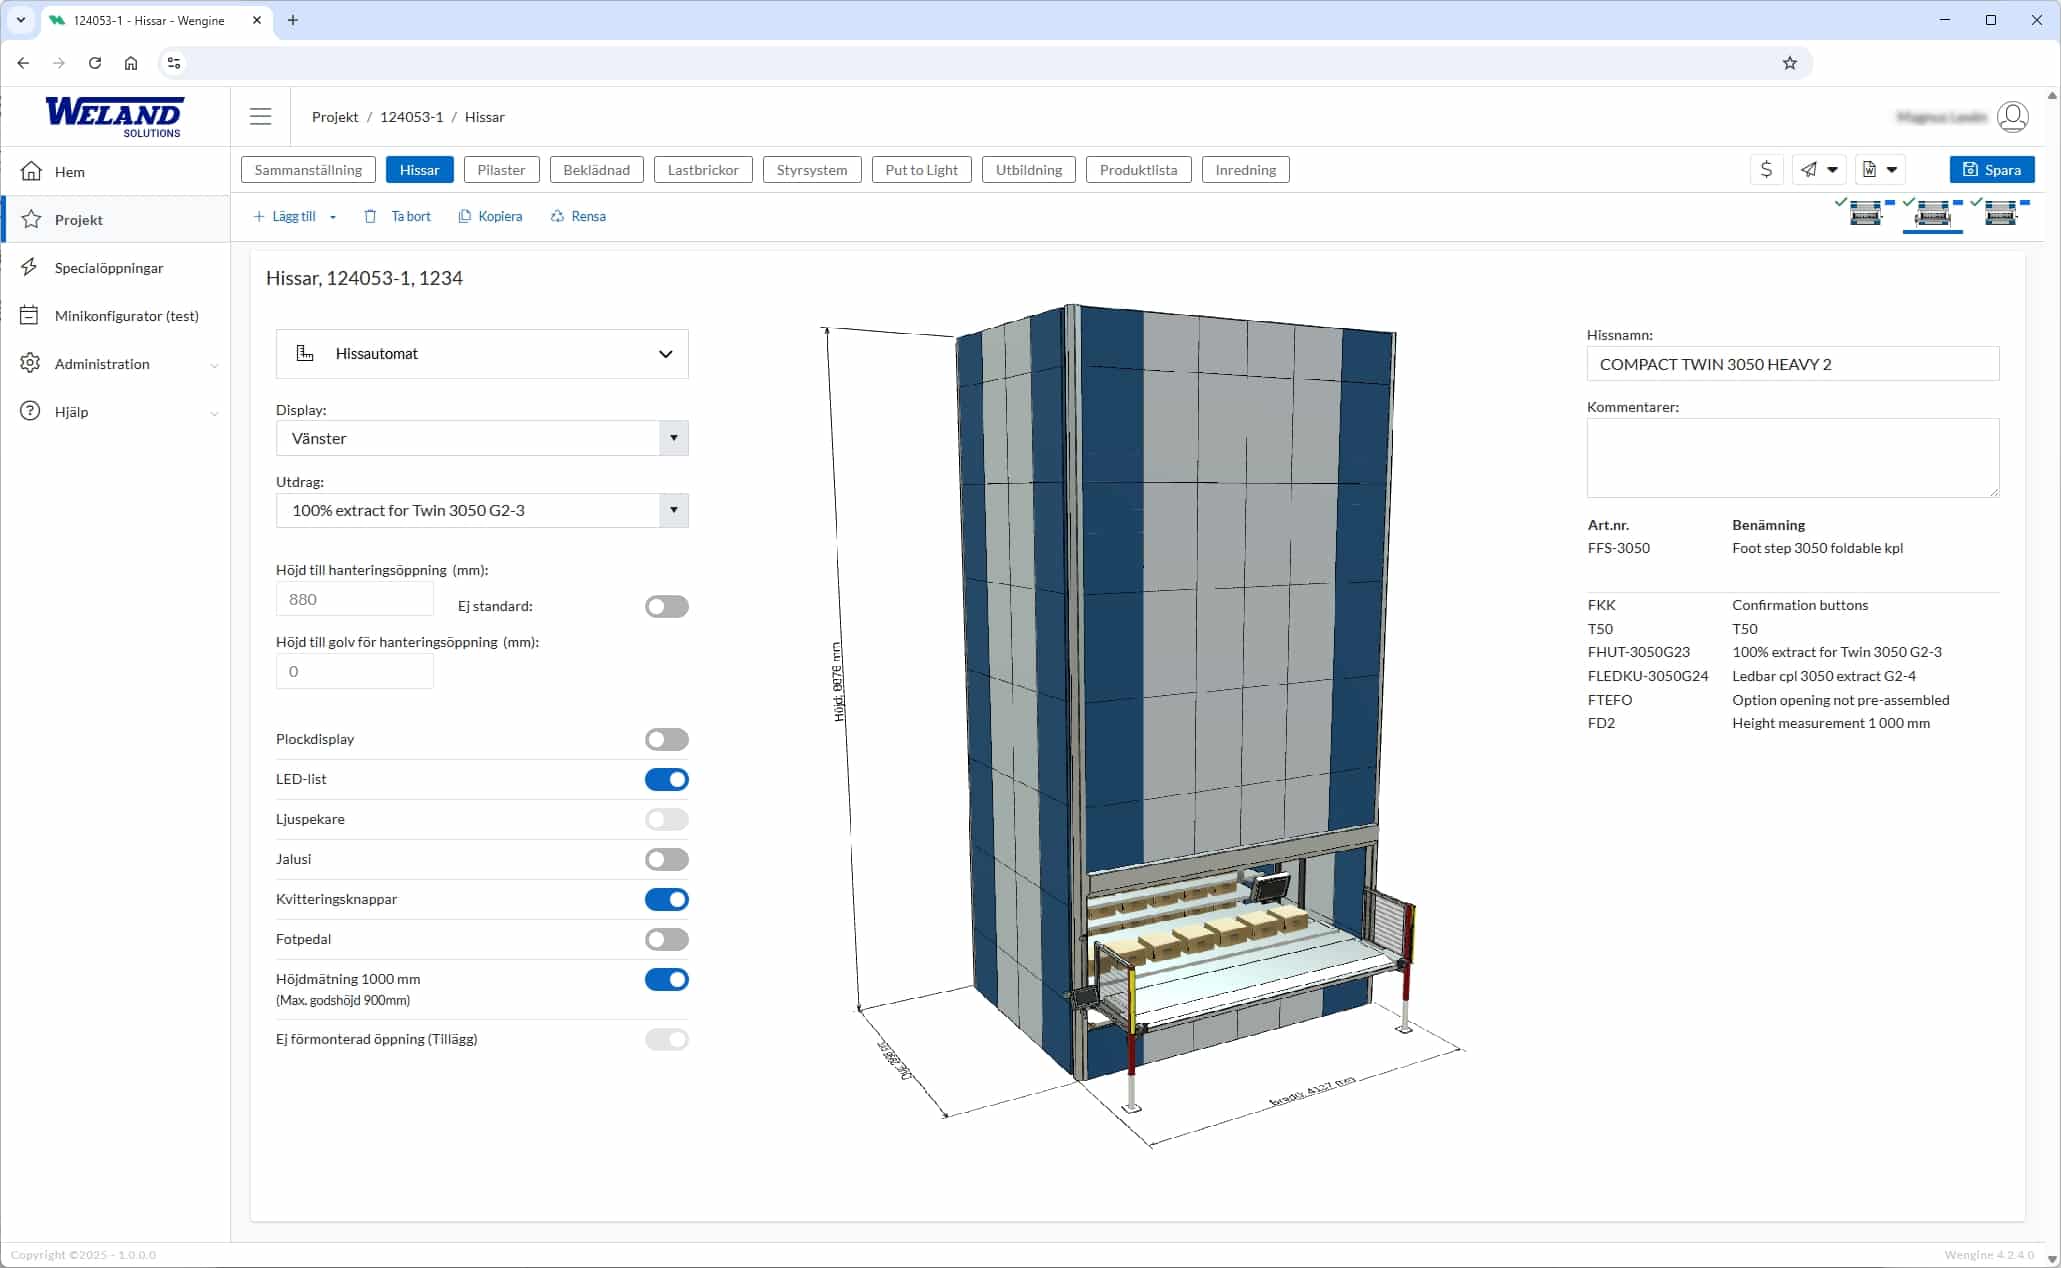Click the Projekt star icon in sidebar

[31, 219]
